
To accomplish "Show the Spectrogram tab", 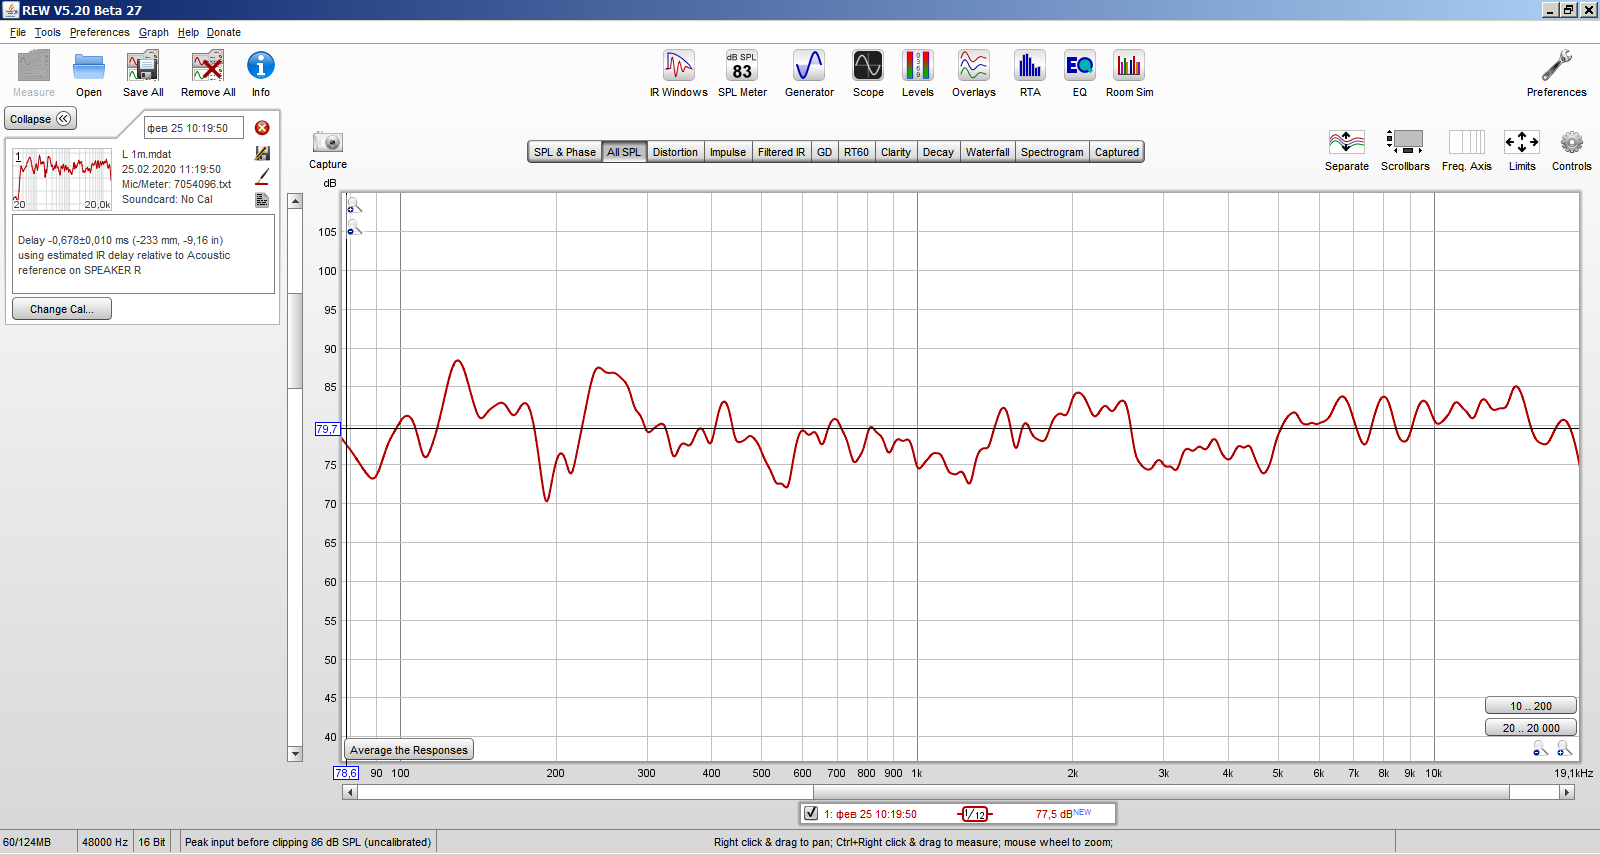I will pyautogui.click(x=1052, y=152).
